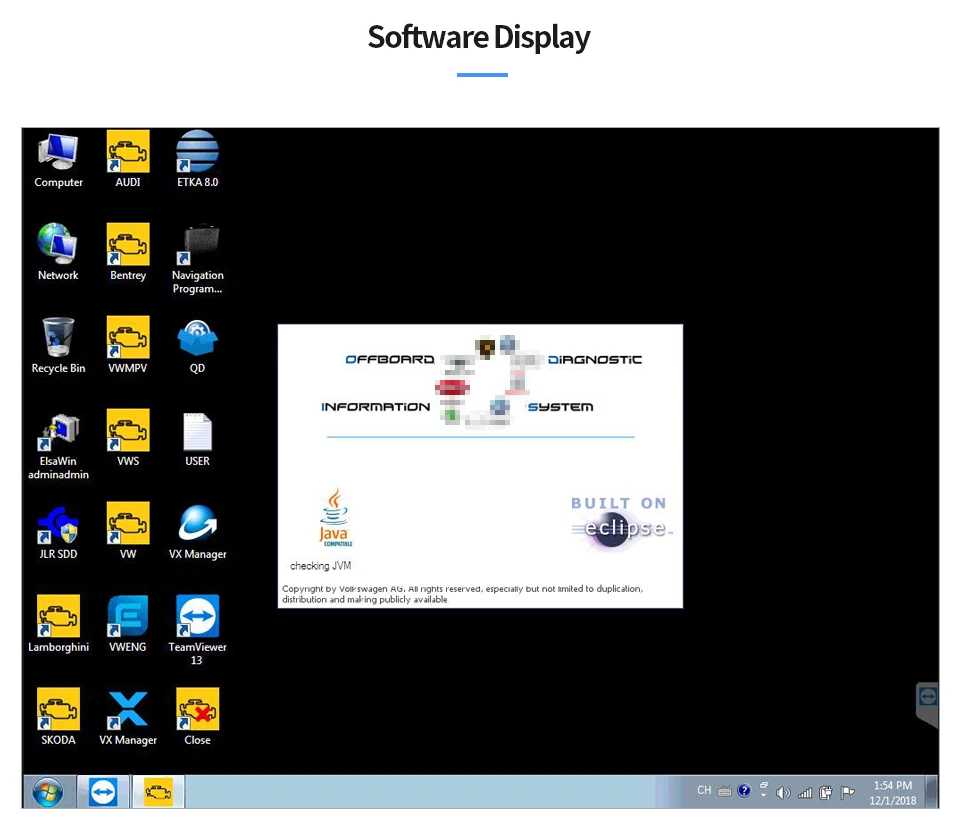Click the Show desktop strip

point(932,792)
